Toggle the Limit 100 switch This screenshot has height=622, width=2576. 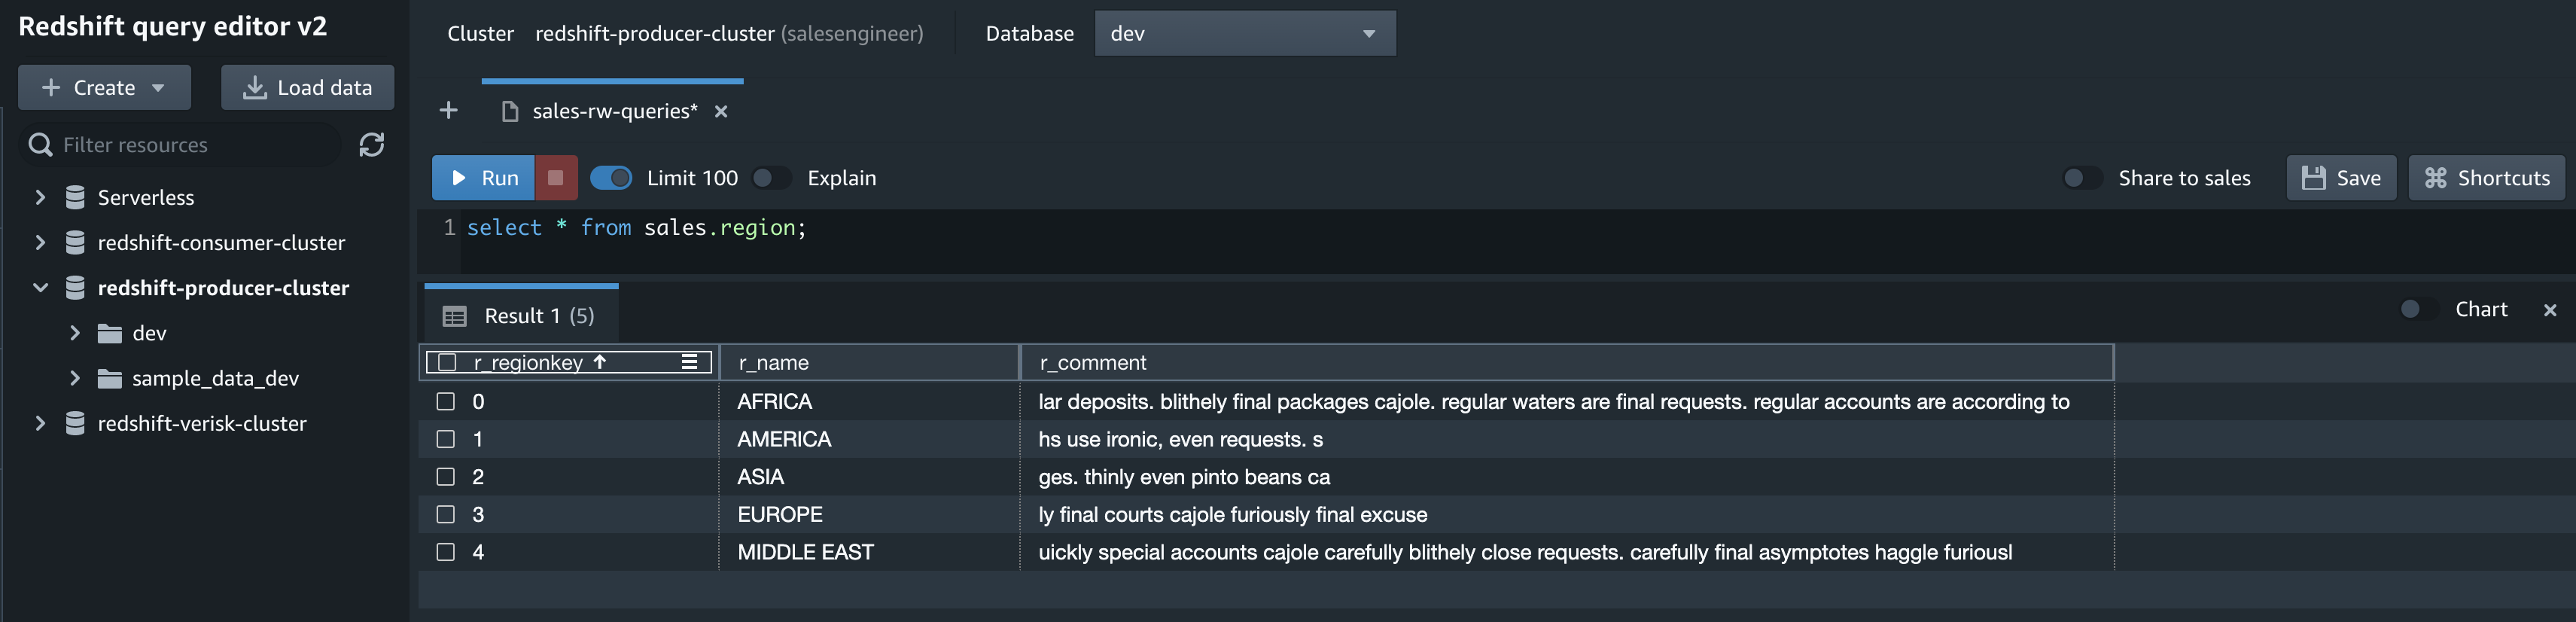611,178
